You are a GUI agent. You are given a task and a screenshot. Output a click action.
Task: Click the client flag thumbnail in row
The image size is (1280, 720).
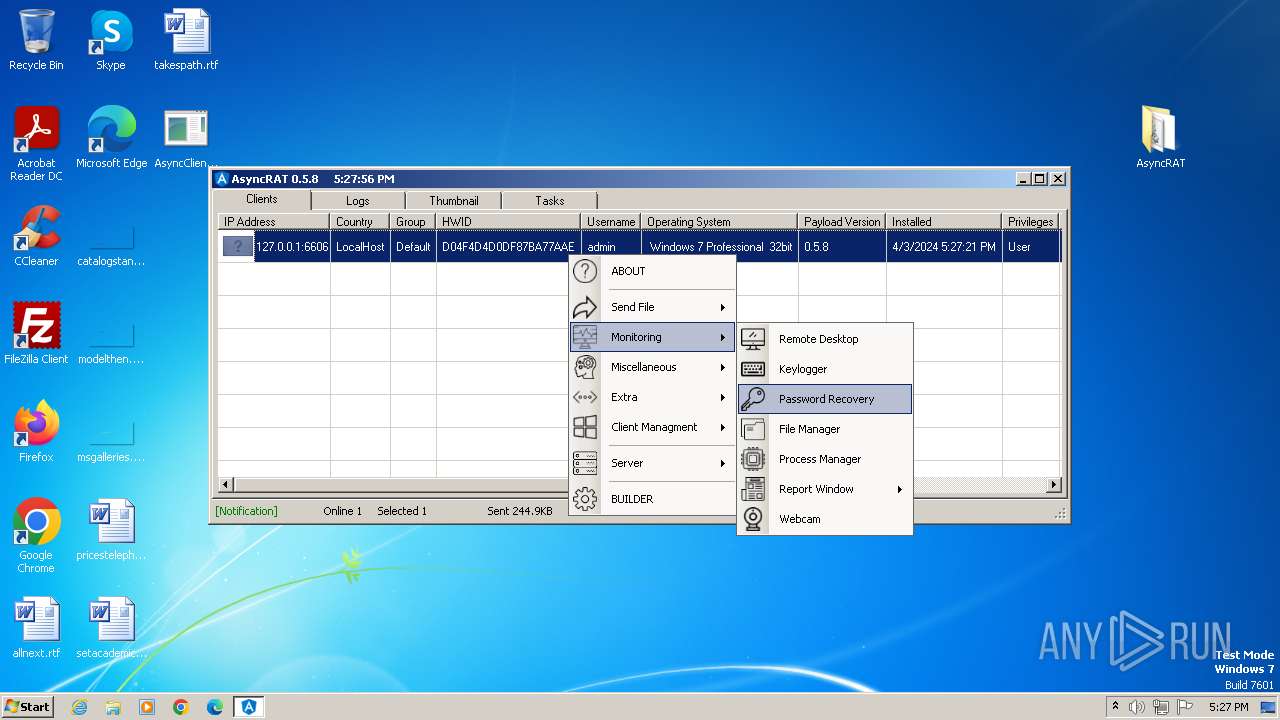238,247
